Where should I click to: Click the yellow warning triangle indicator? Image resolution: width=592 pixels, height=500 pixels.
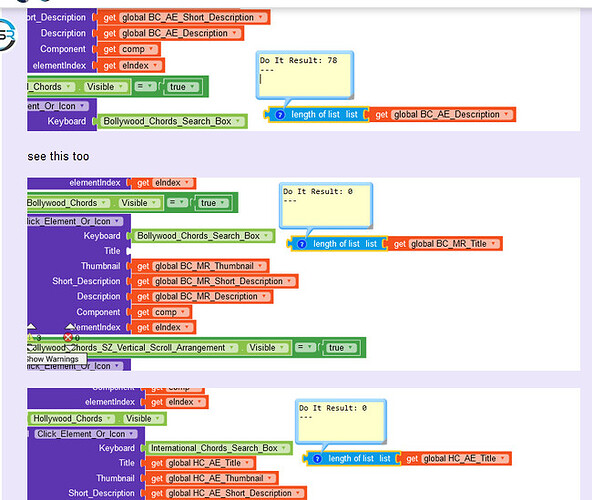click(30, 337)
